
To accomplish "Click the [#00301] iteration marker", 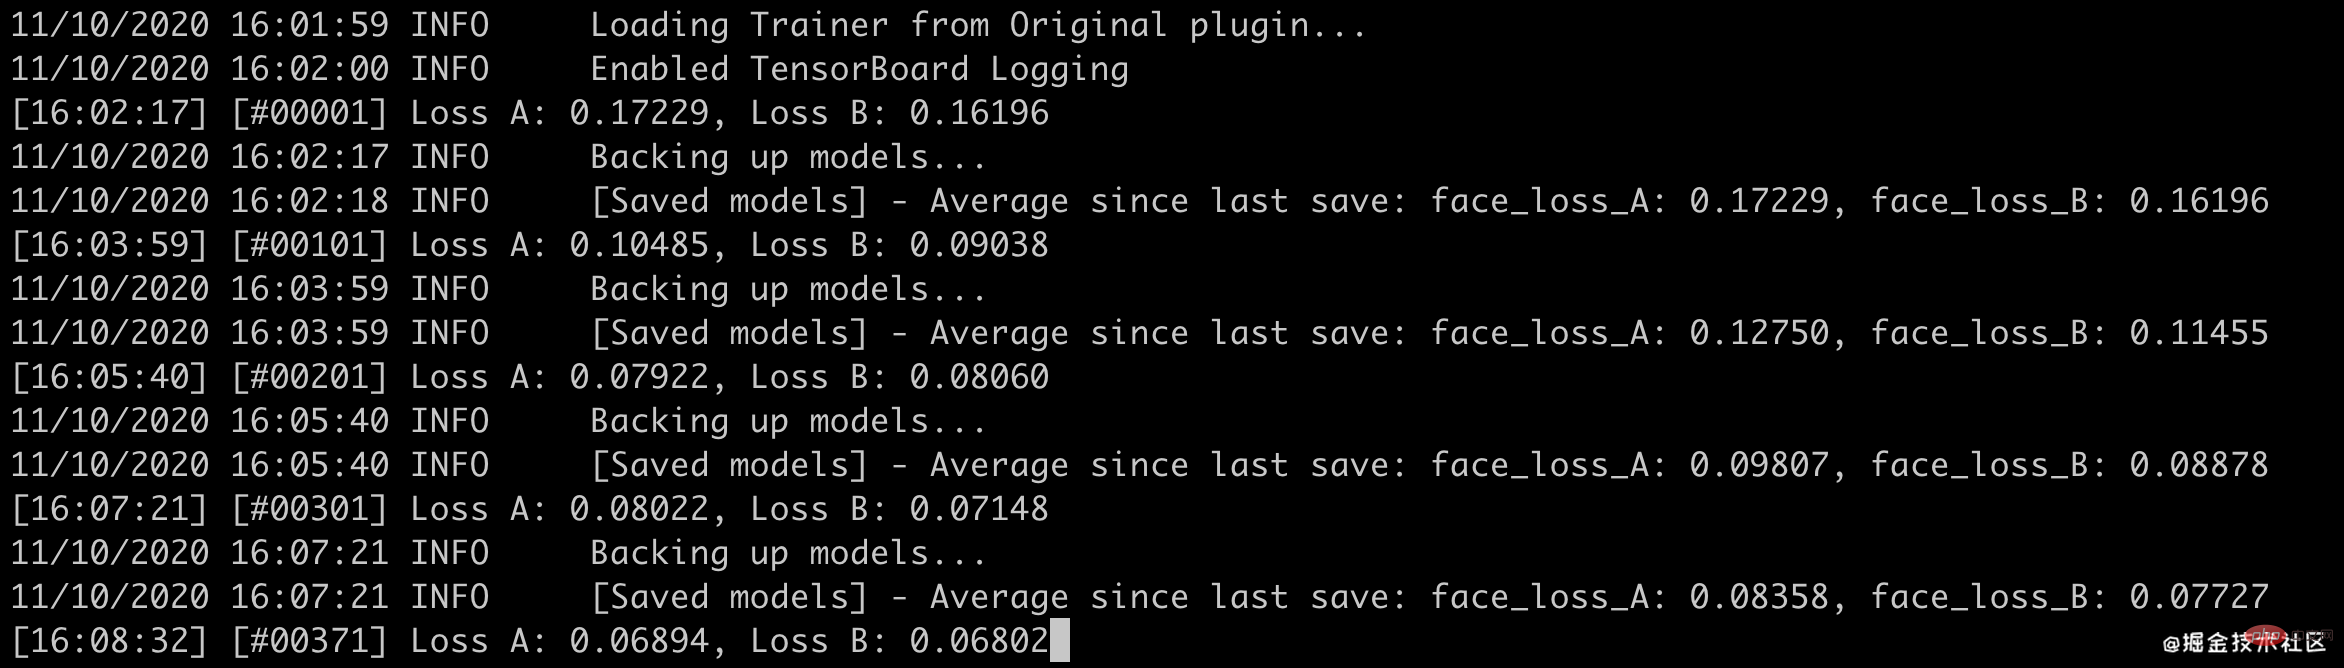I will (309, 509).
